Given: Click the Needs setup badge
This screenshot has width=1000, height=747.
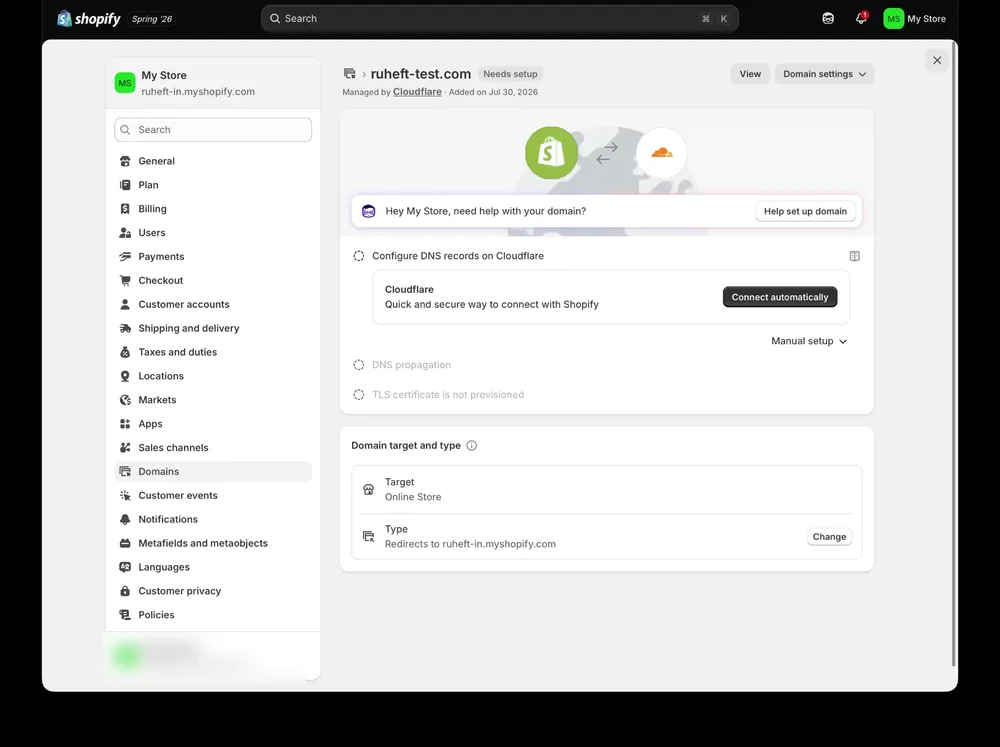Looking at the screenshot, I should pos(510,74).
